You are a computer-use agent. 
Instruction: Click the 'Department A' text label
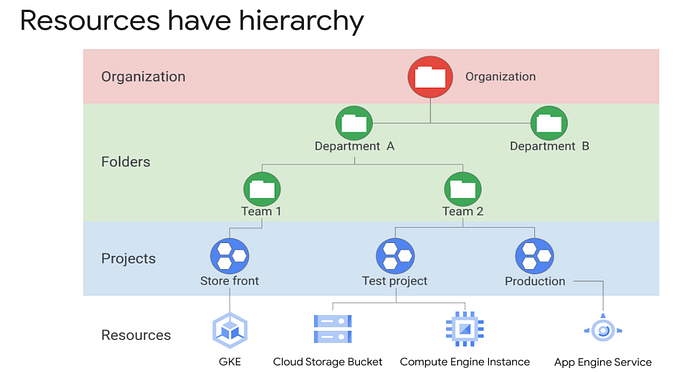pyautogui.click(x=354, y=146)
